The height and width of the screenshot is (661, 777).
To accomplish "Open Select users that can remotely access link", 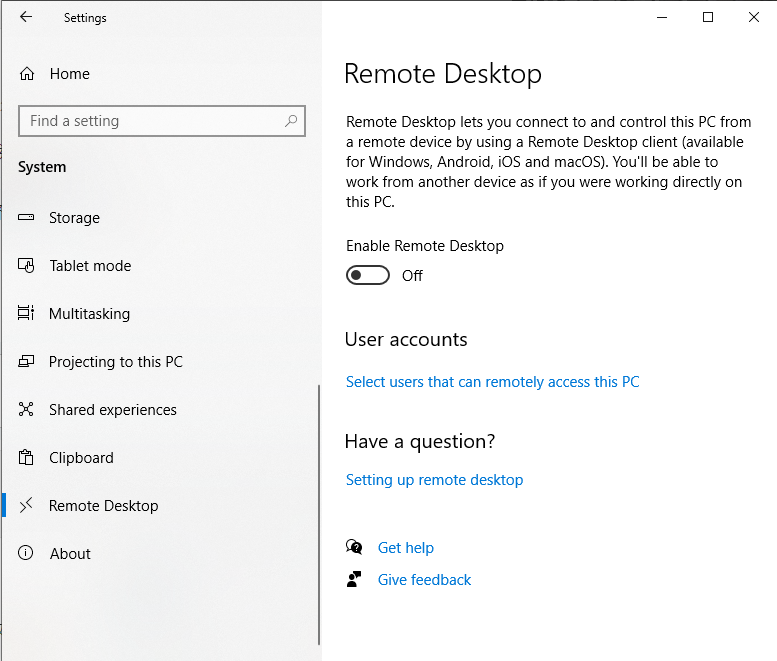I will coord(493,382).
